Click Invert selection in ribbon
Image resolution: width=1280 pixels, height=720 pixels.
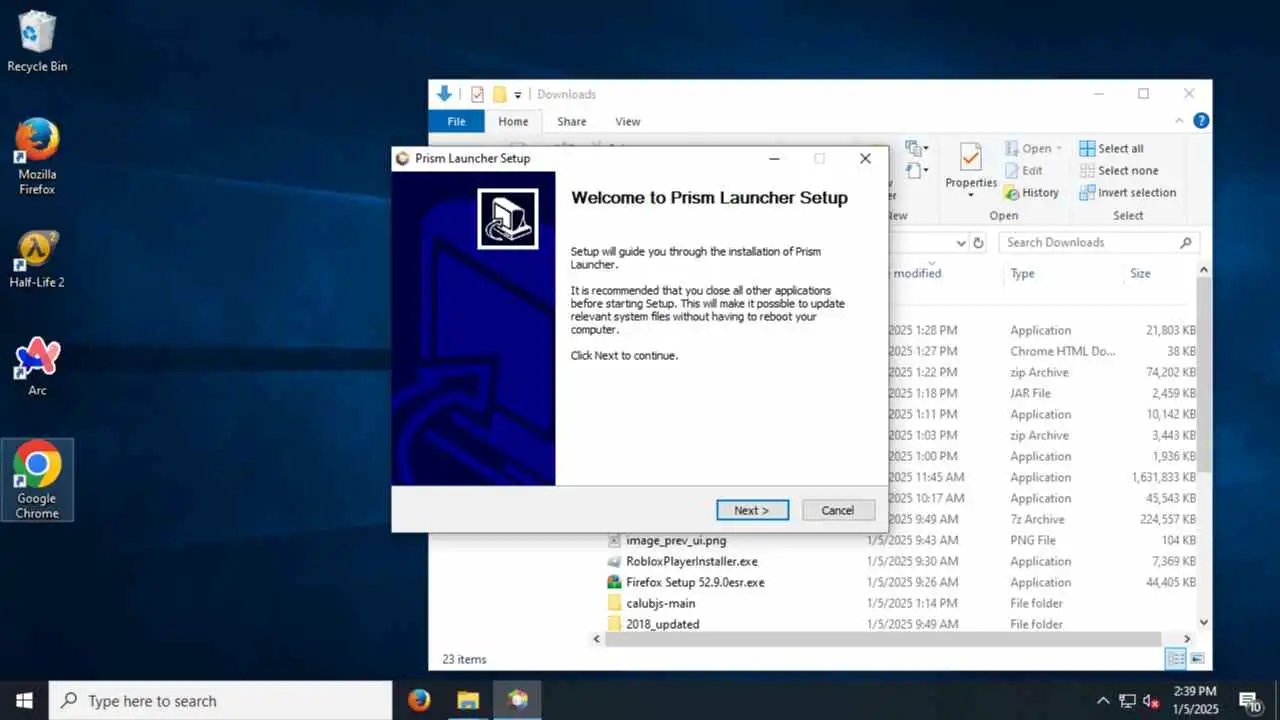(1128, 192)
